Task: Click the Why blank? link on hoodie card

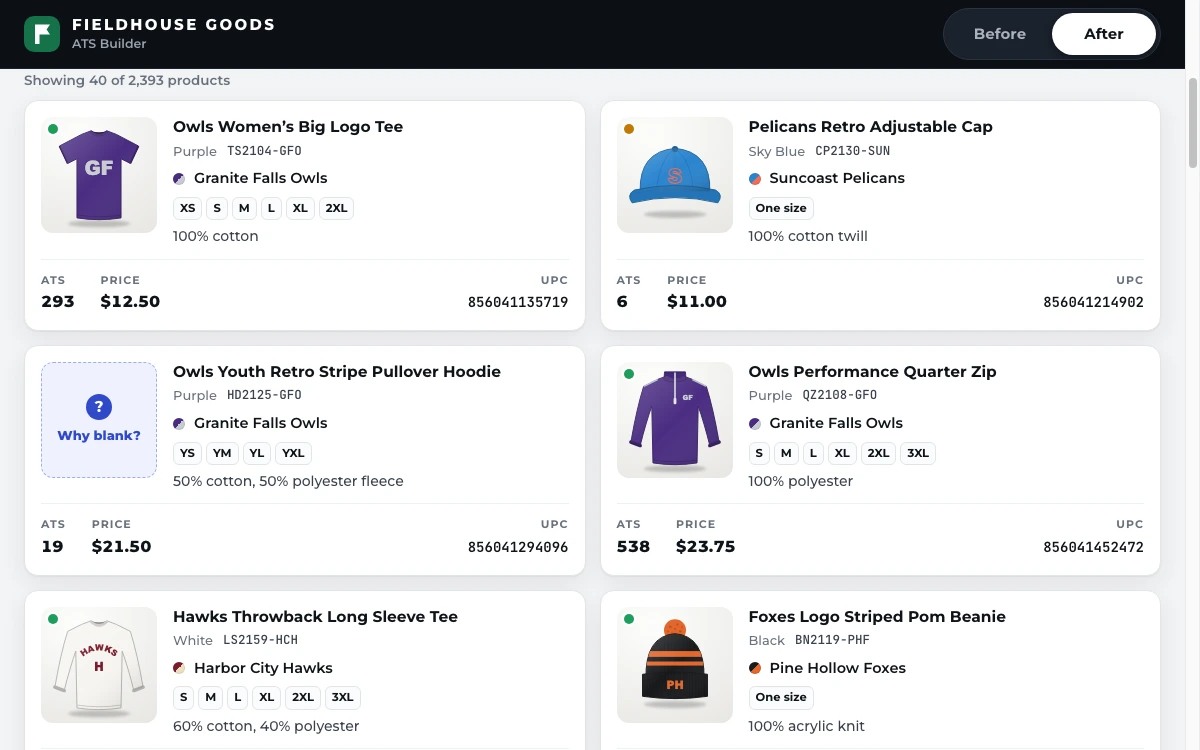Action: (99, 436)
